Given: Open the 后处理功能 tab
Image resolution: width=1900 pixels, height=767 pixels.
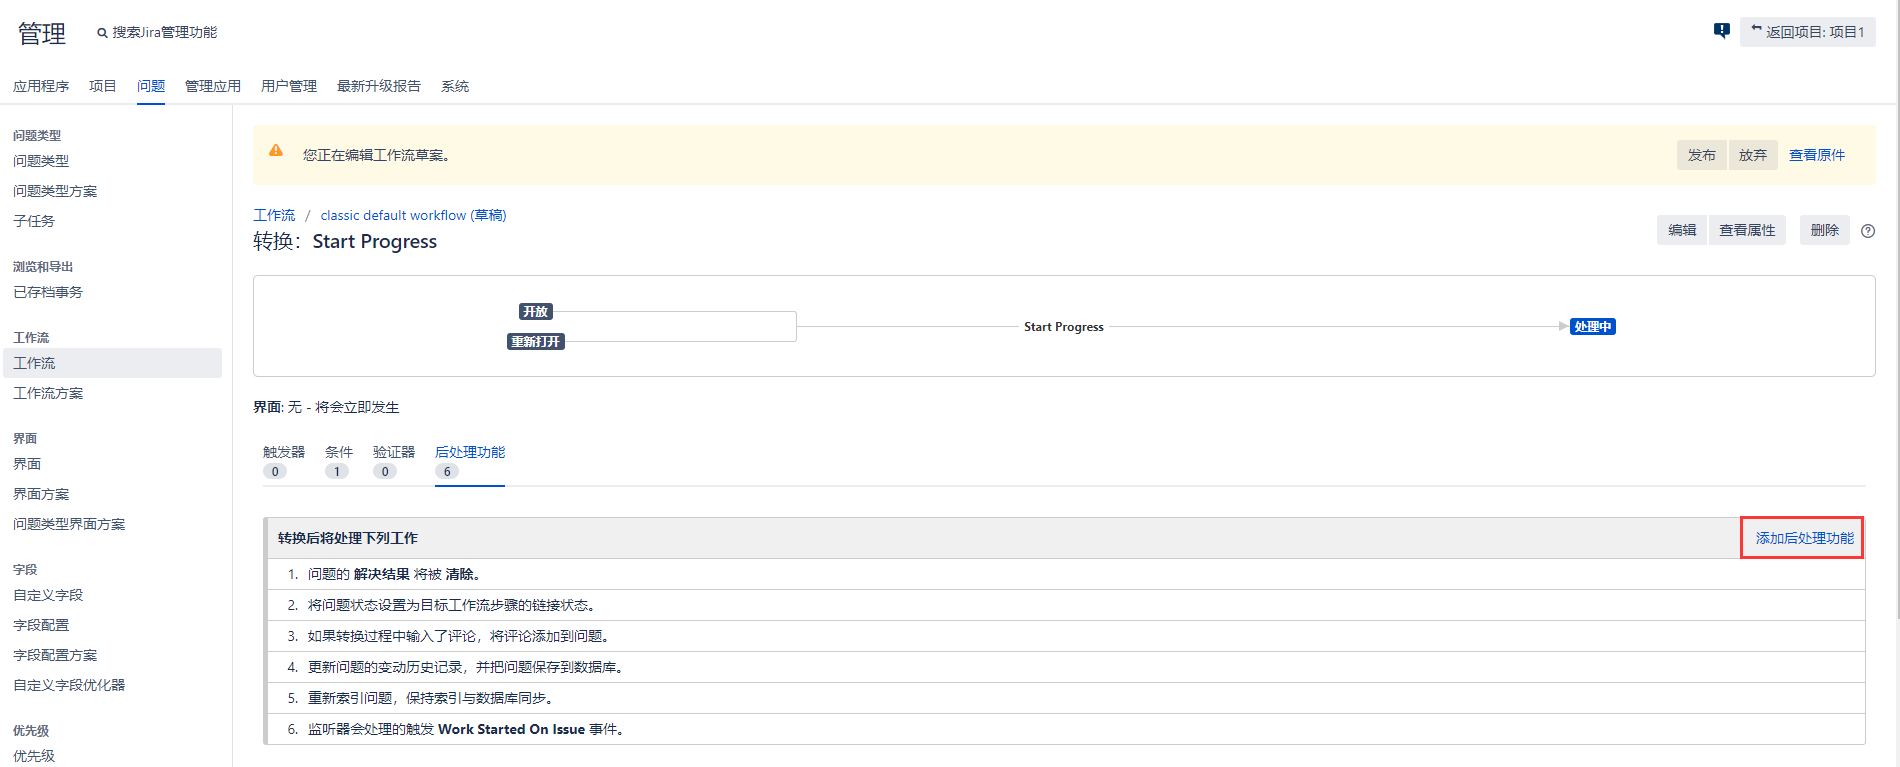Looking at the screenshot, I should pos(469,453).
